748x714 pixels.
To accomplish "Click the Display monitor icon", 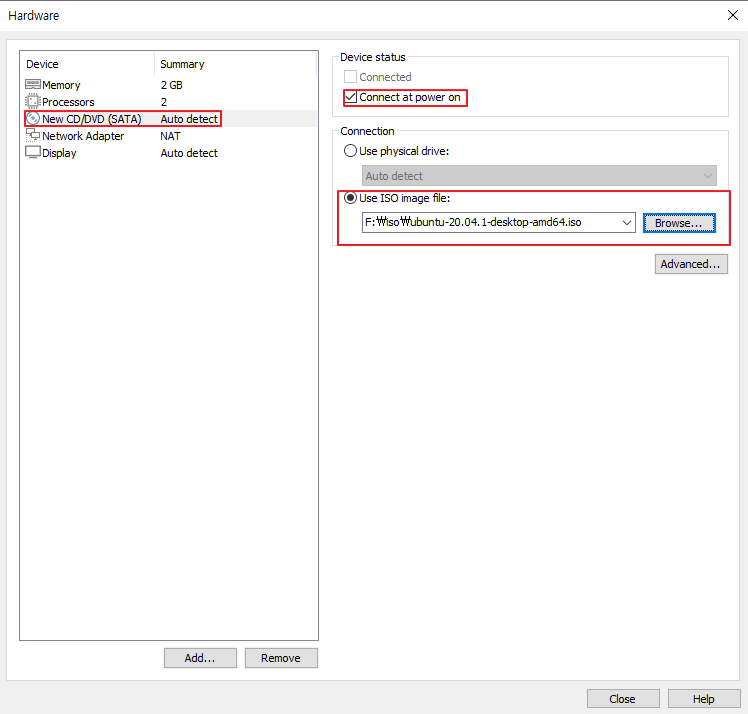I will 32,153.
